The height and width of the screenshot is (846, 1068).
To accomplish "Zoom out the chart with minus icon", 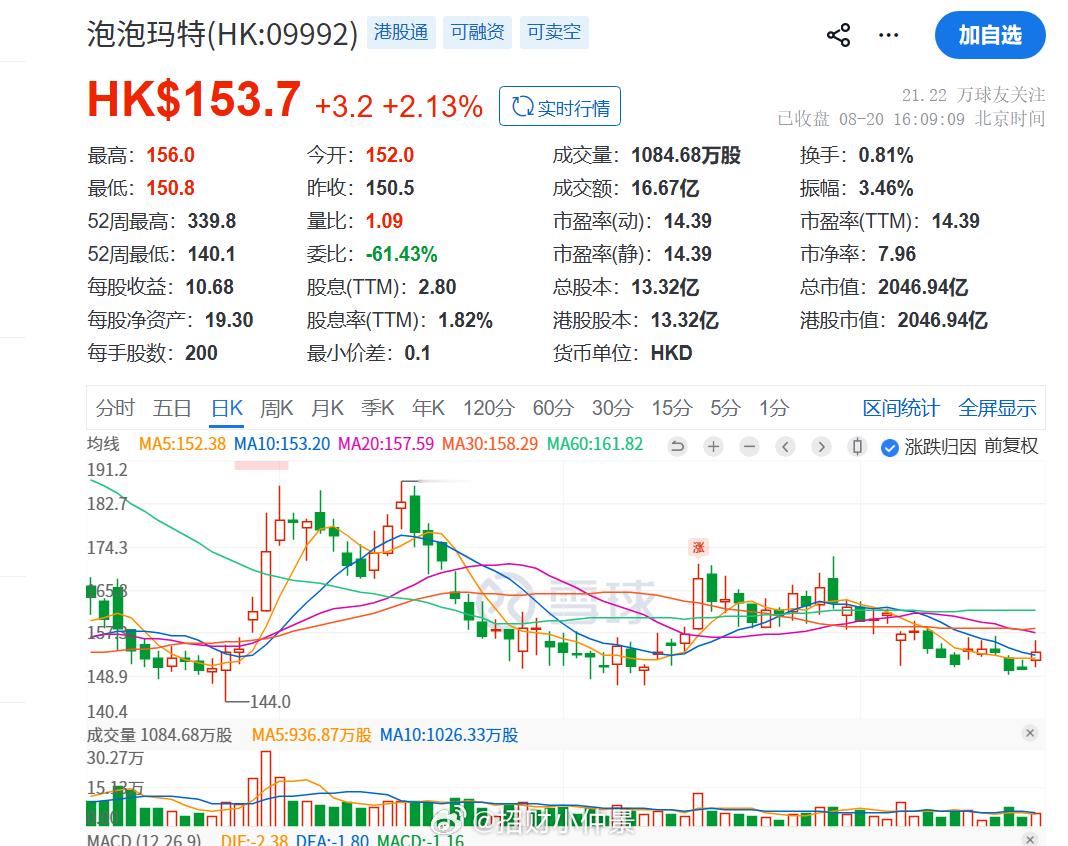I will (749, 447).
